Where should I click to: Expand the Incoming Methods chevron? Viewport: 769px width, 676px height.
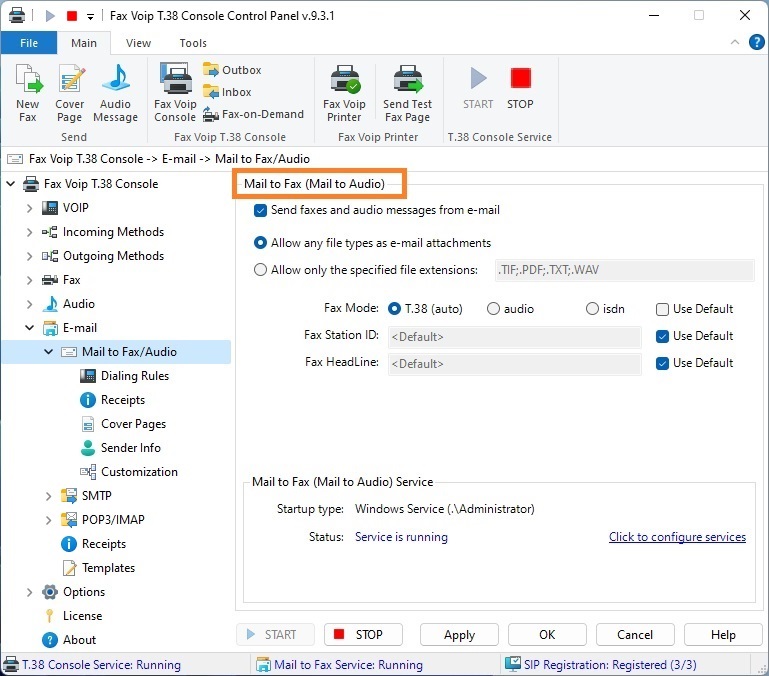point(29,232)
